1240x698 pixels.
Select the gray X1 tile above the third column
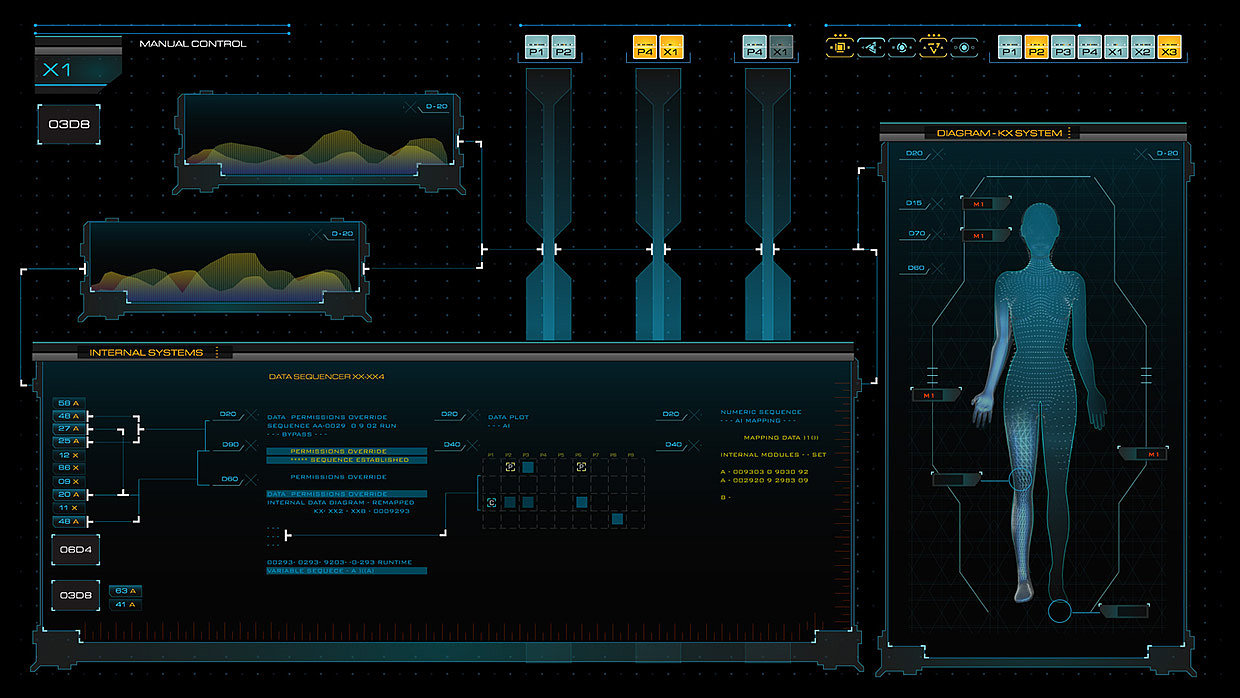tap(781, 47)
